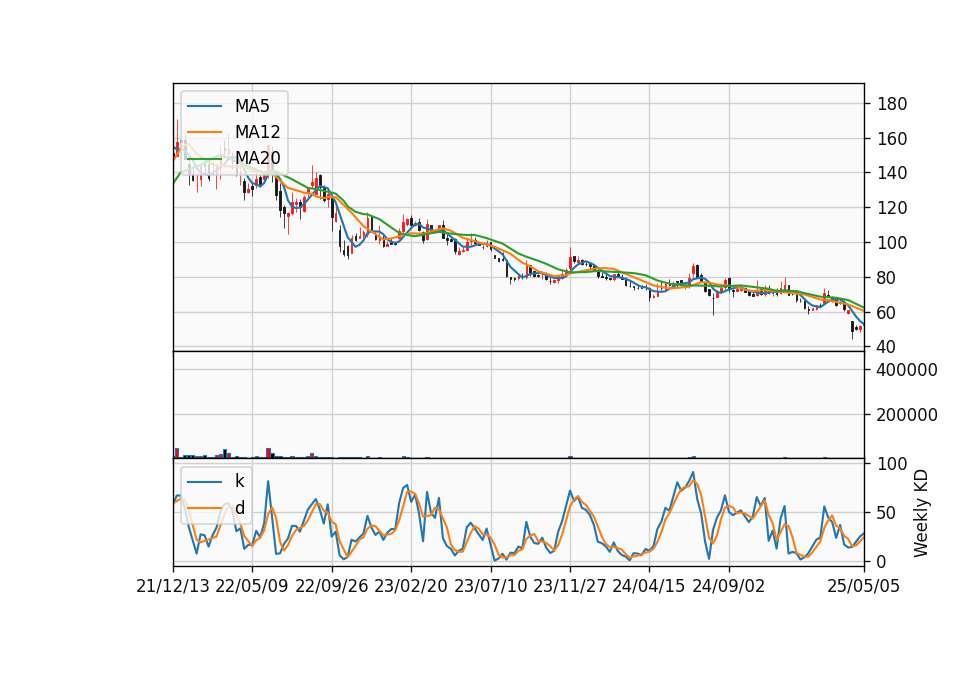
Task: Click the 140 price axis label
Action: coord(892,173)
